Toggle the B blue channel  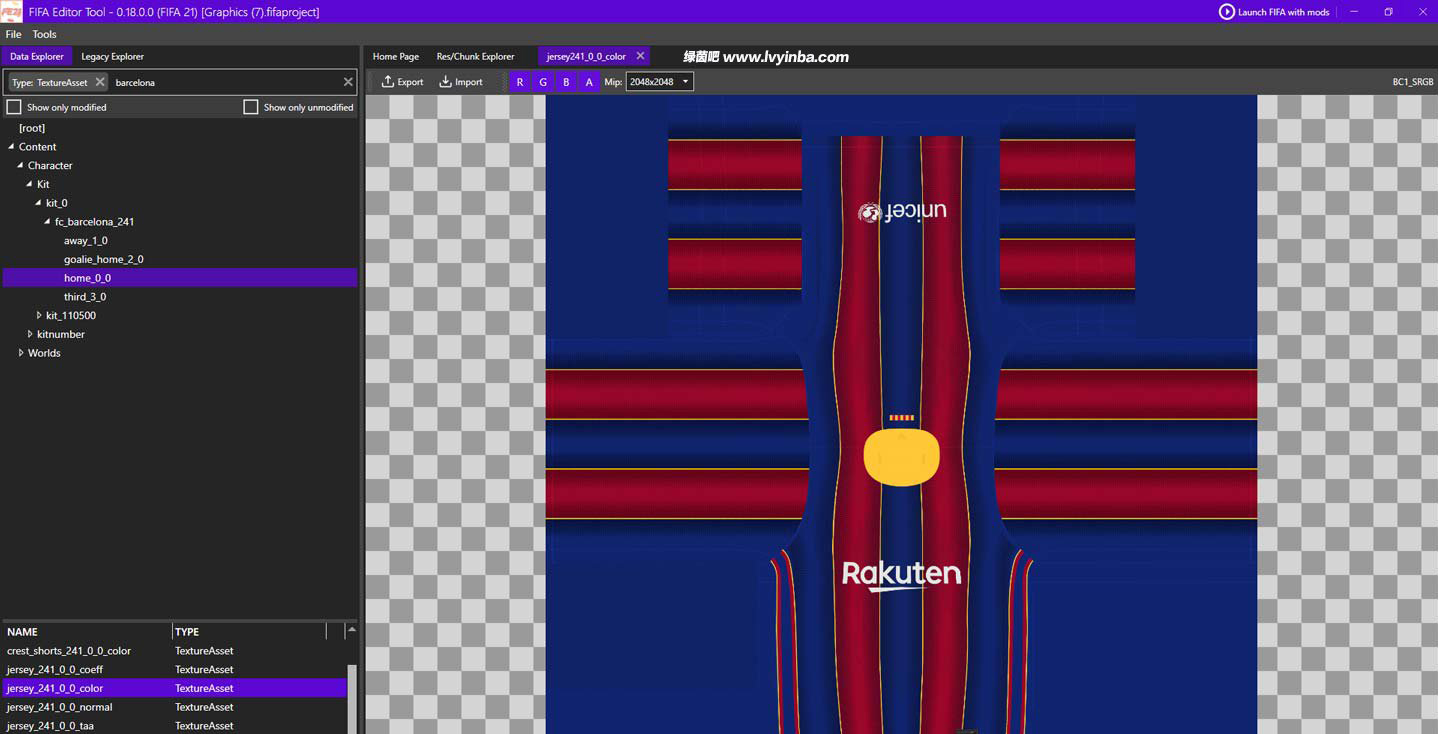click(x=566, y=82)
